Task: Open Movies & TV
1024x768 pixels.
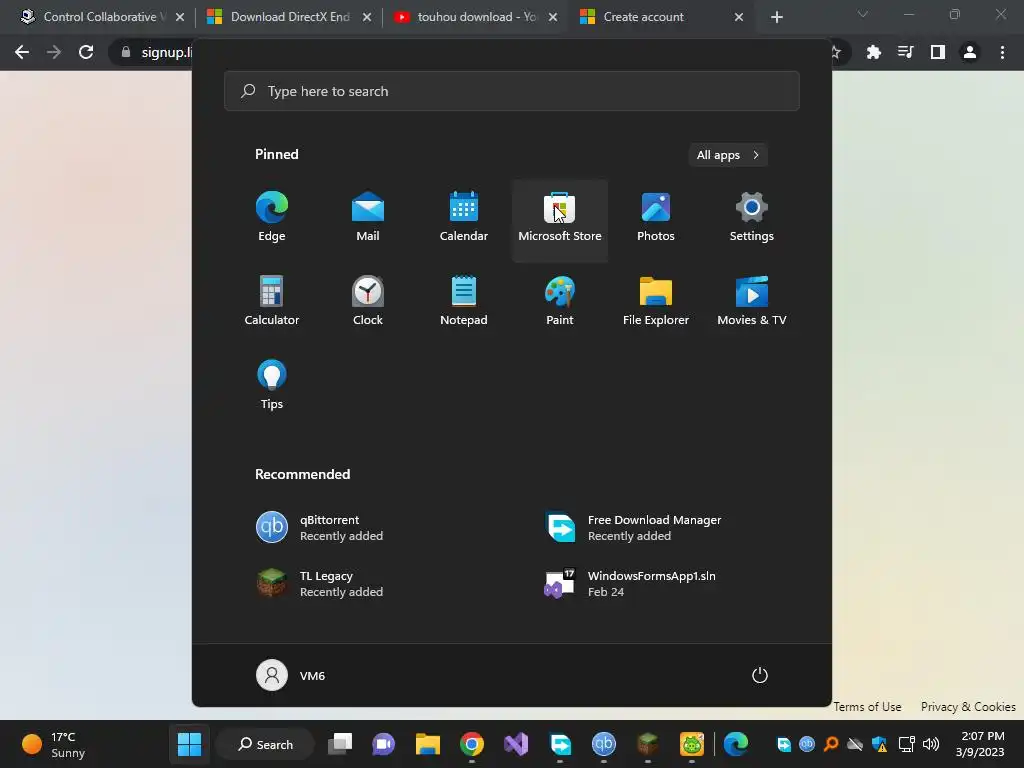Action: 752,302
